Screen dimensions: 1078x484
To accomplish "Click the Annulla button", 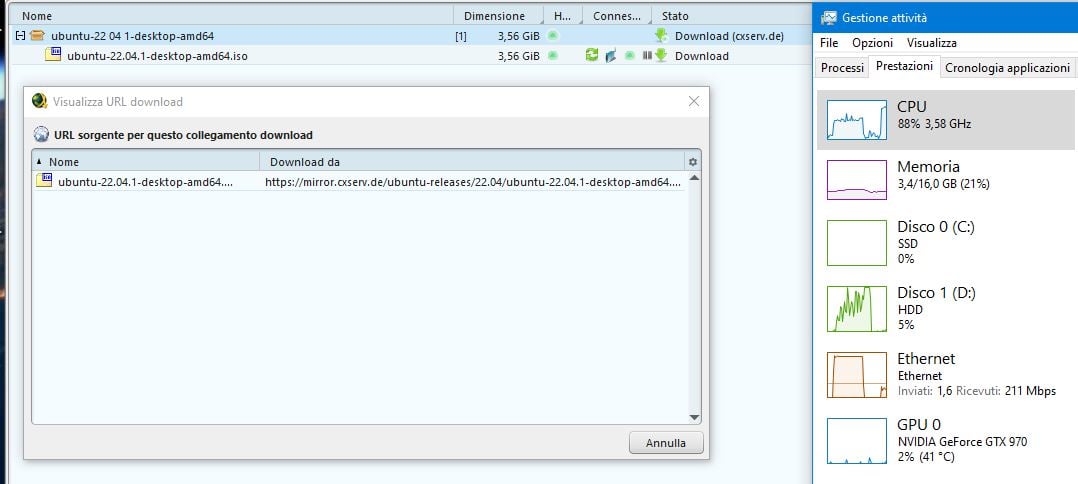I will pyautogui.click(x=666, y=443).
